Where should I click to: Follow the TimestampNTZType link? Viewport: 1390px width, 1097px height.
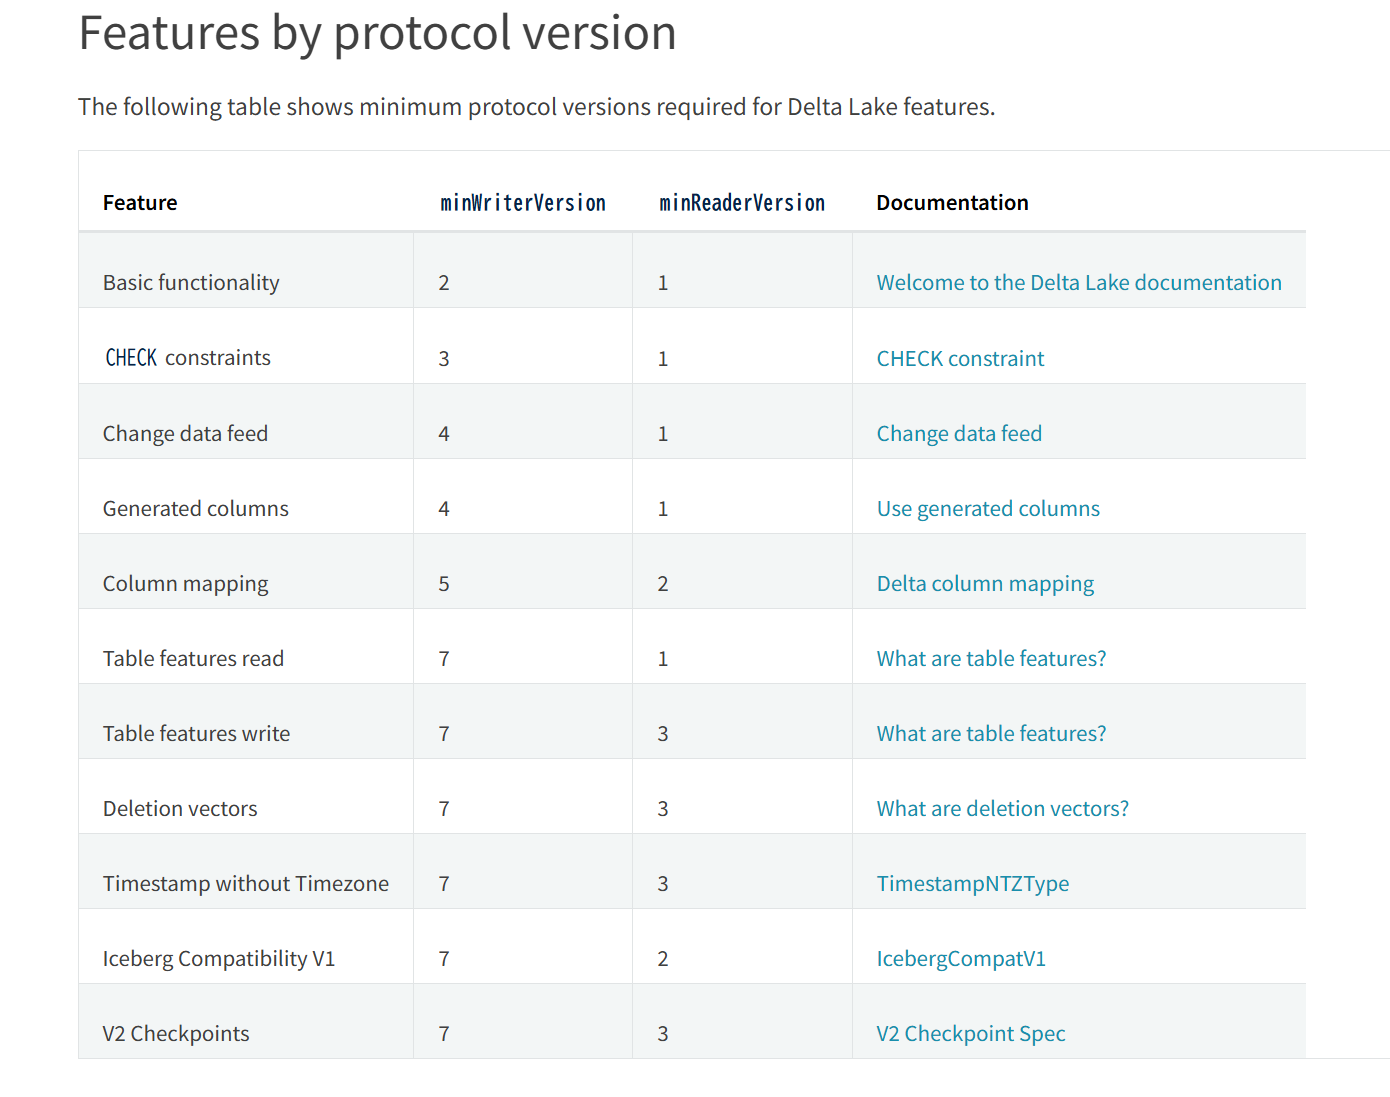coord(972,884)
